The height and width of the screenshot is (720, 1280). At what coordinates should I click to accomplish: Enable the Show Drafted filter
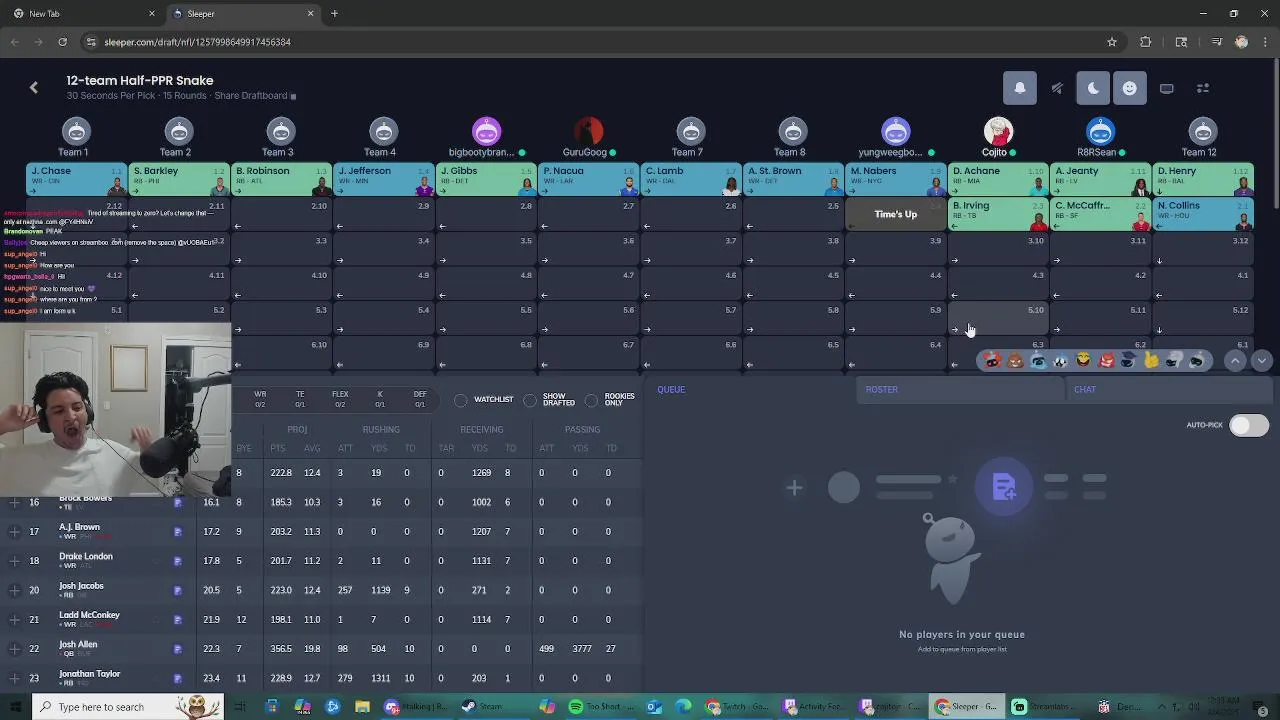pyautogui.click(x=549, y=400)
